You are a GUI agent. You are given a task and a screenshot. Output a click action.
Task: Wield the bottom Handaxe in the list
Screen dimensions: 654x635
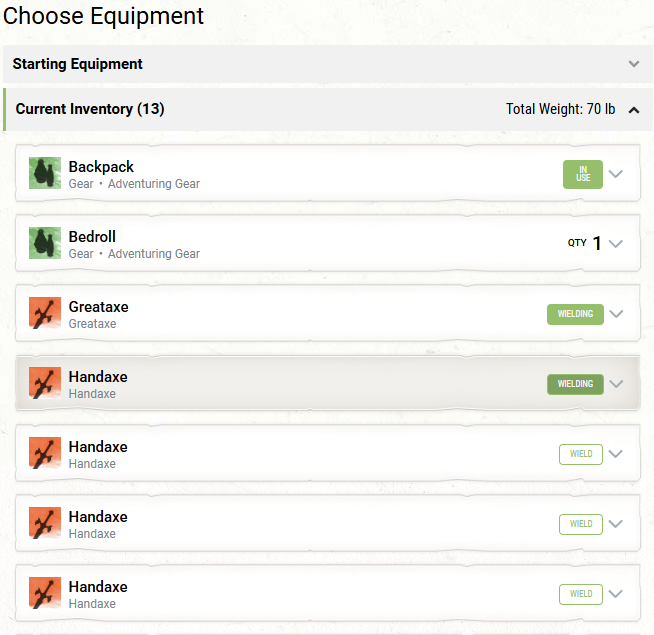click(x=581, y=594)
